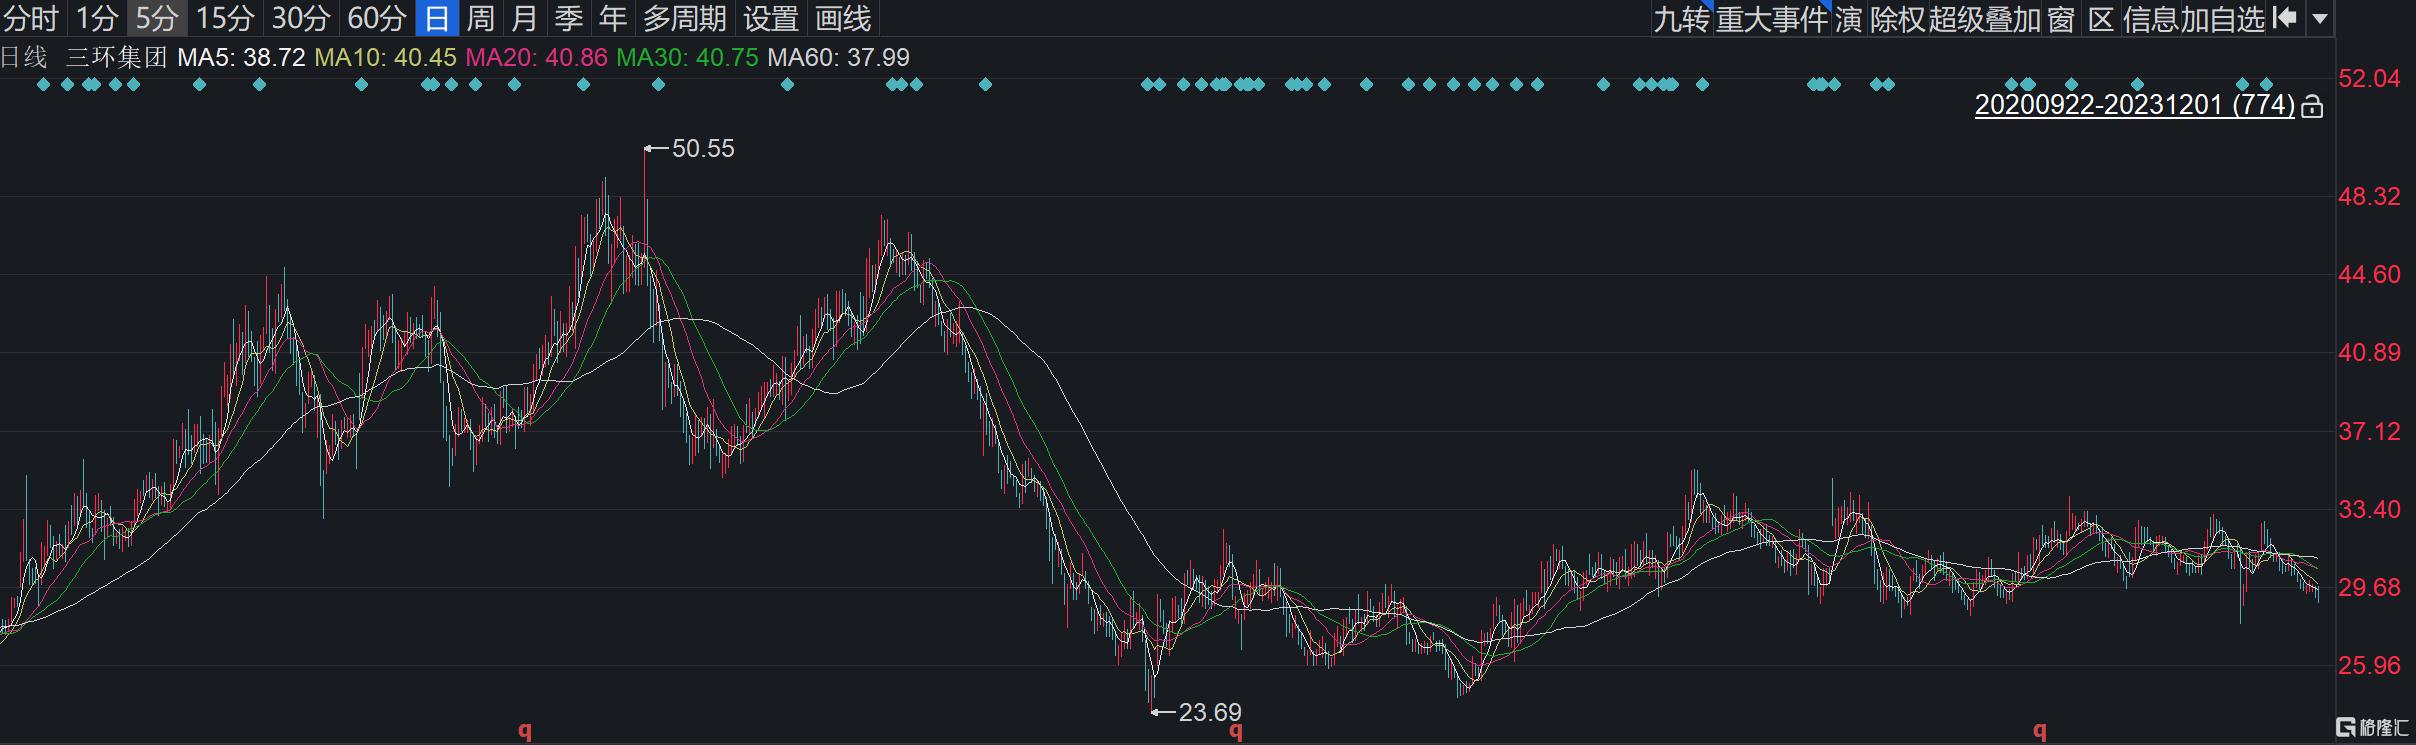Choose the 60分 period tab

[x=377, y=18]
